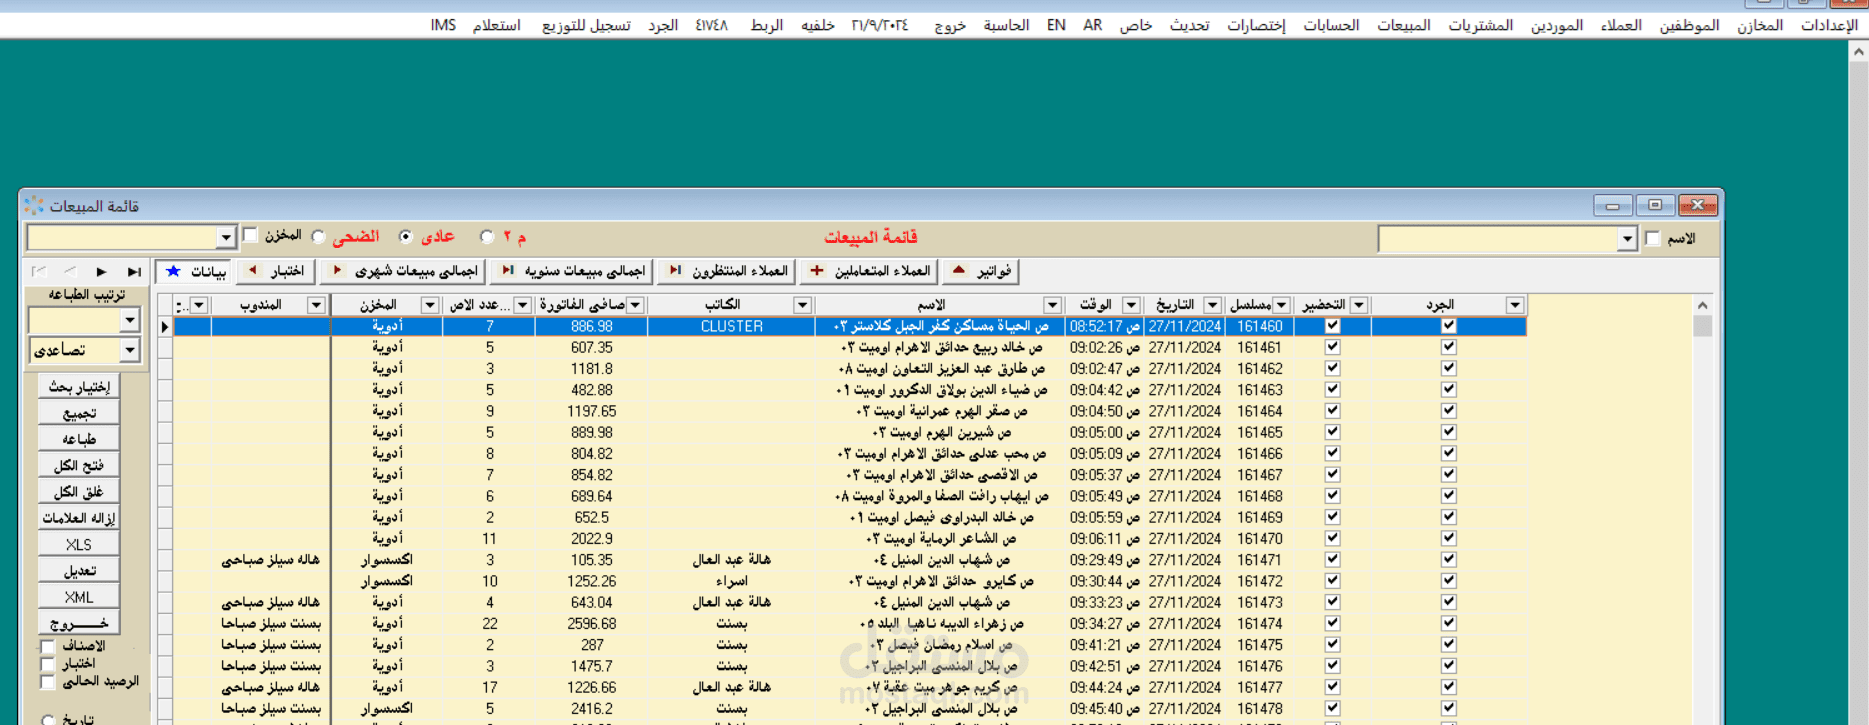Go to the previous record arrow
Screen dimensions: 1869x725
click(x=70, y=271)
